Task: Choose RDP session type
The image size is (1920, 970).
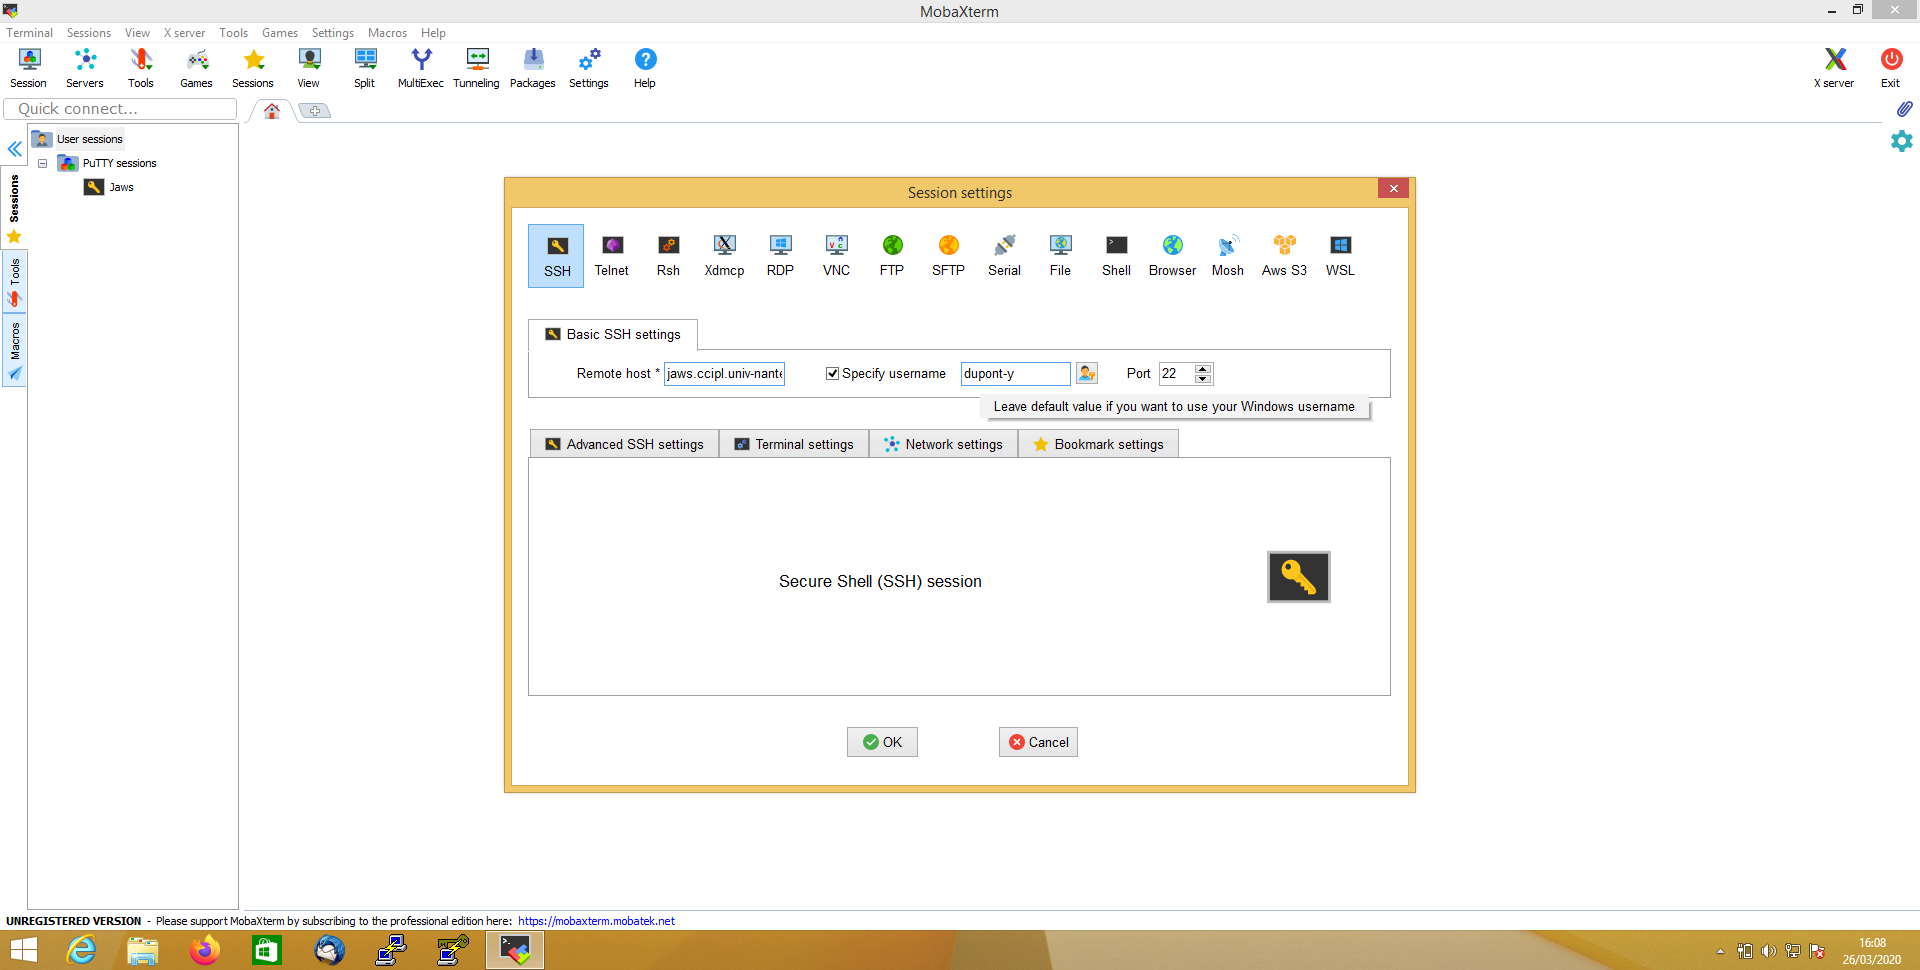Action: point(780,256)
